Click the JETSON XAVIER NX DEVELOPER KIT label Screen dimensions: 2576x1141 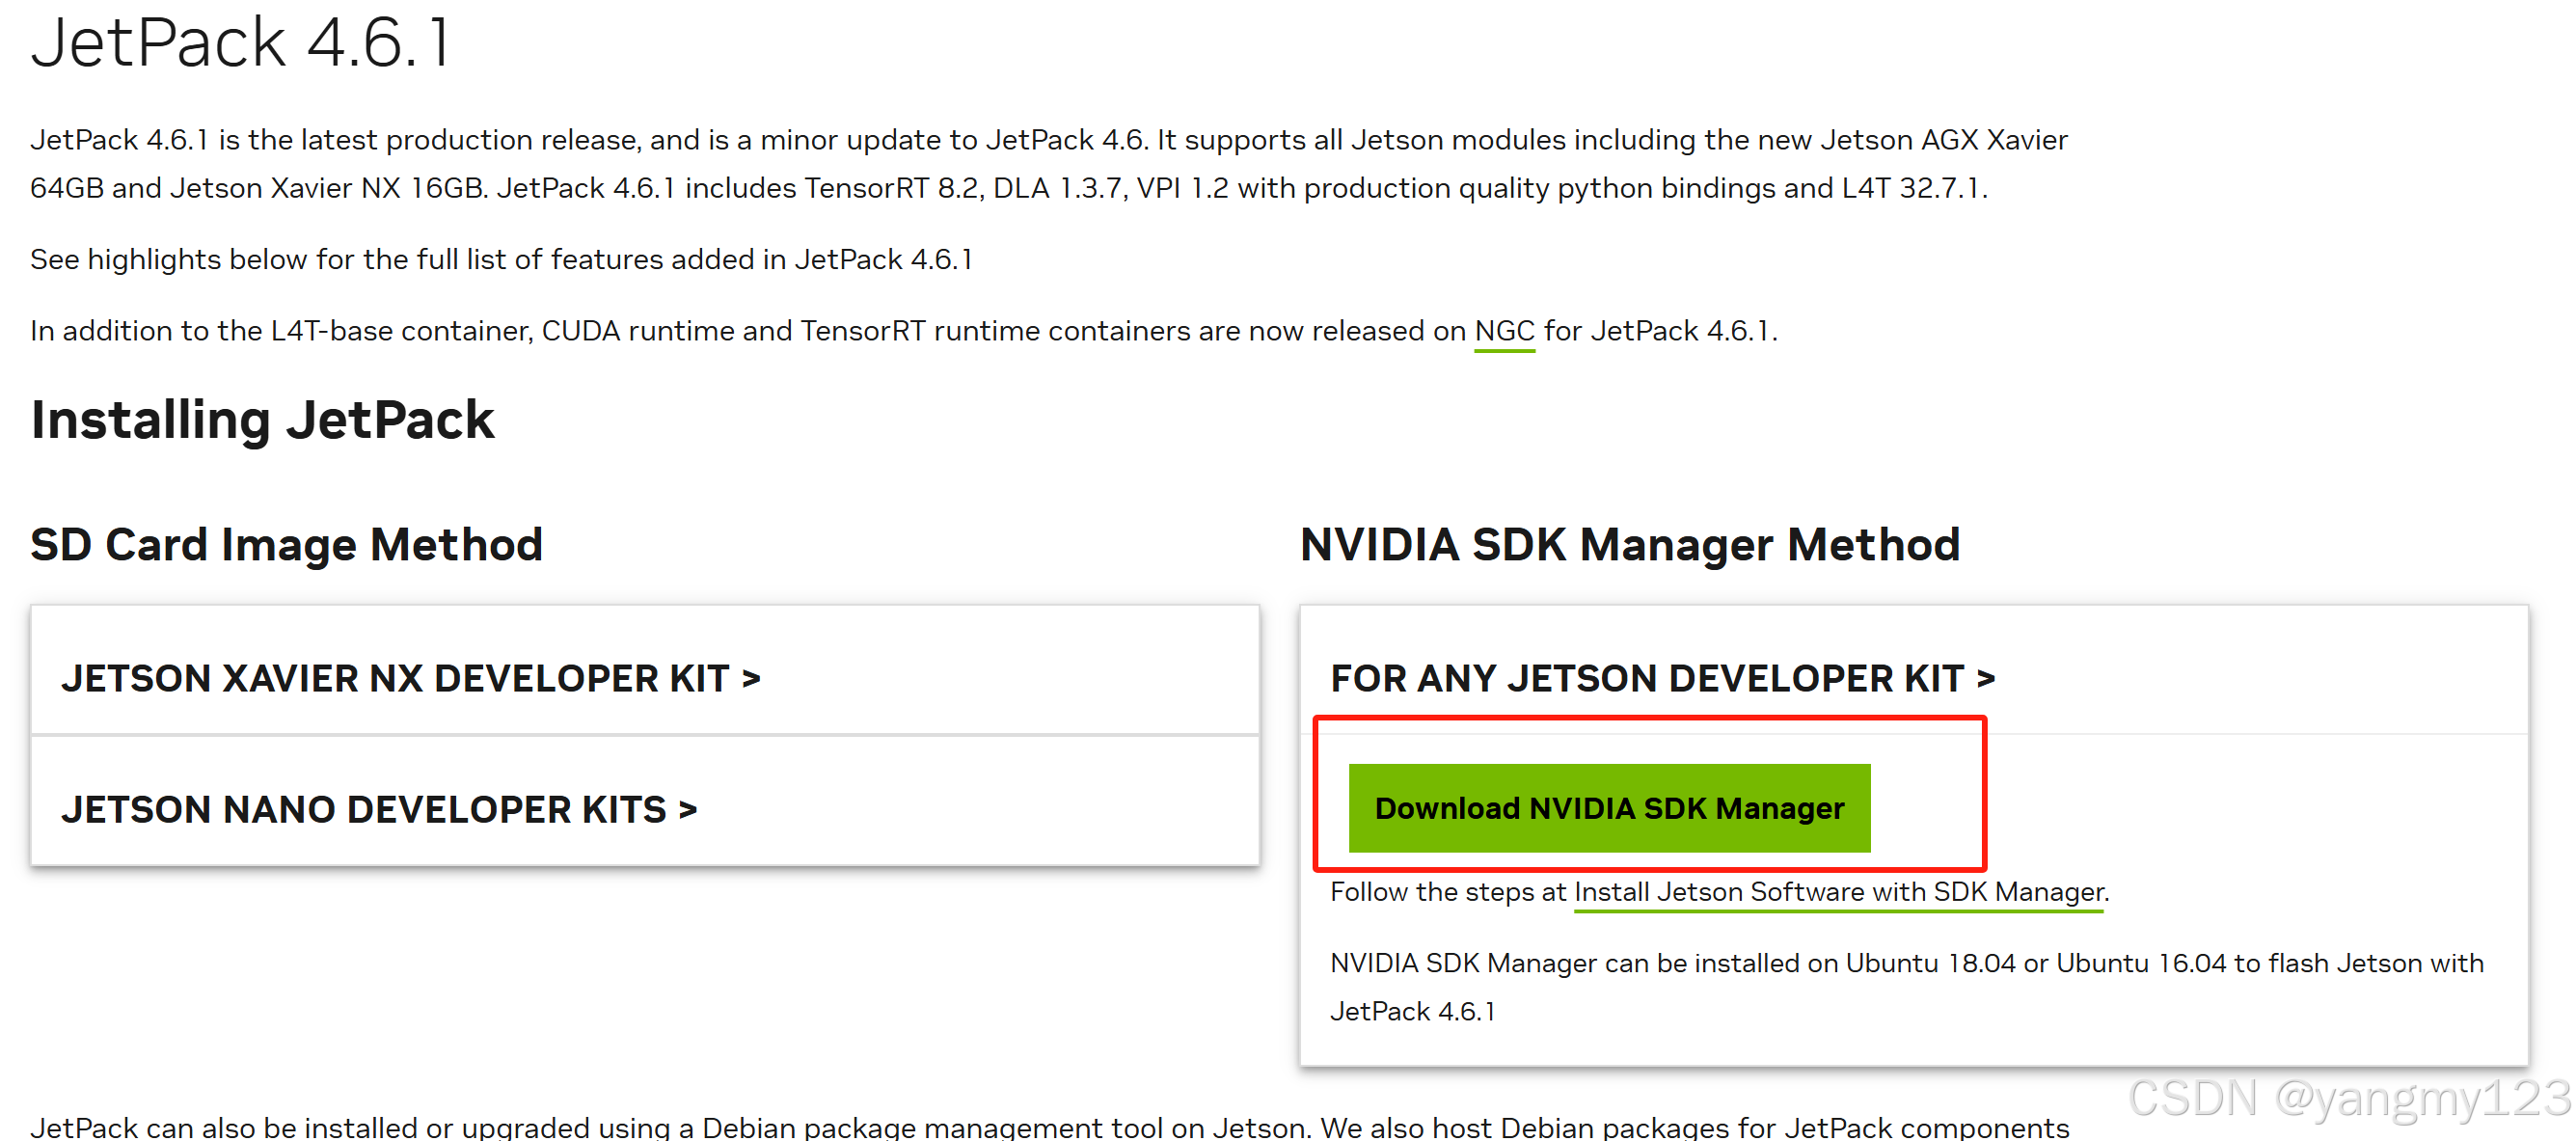coord(395,679)
